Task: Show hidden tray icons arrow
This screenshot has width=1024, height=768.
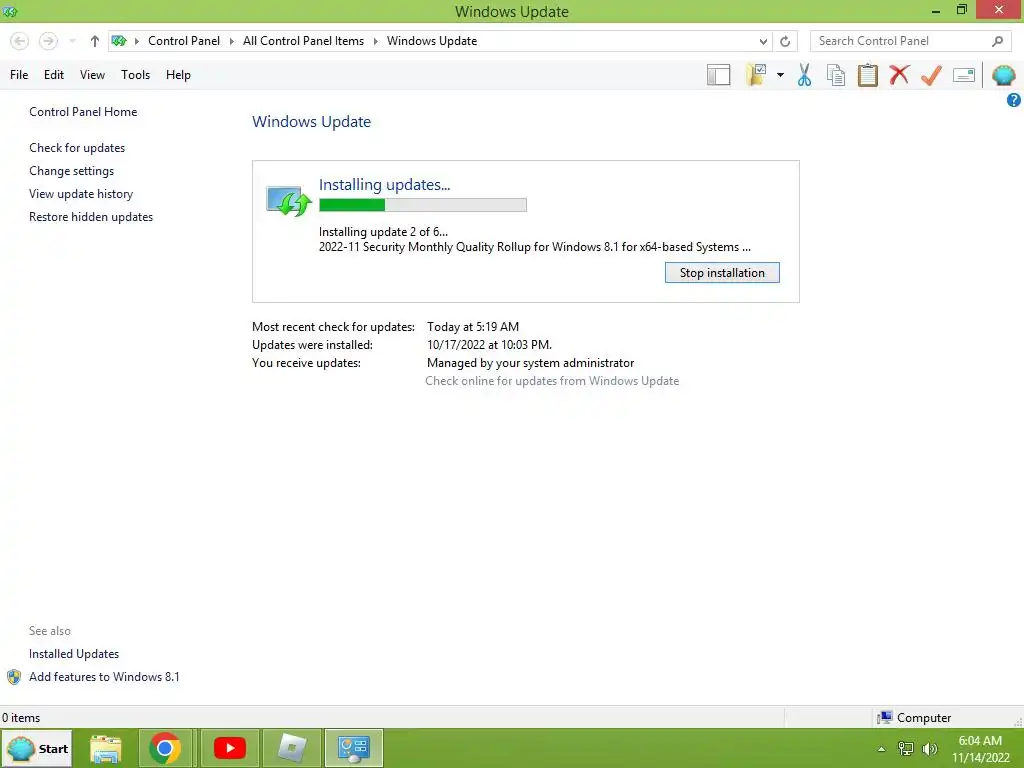Action: (x=882, y=749)
